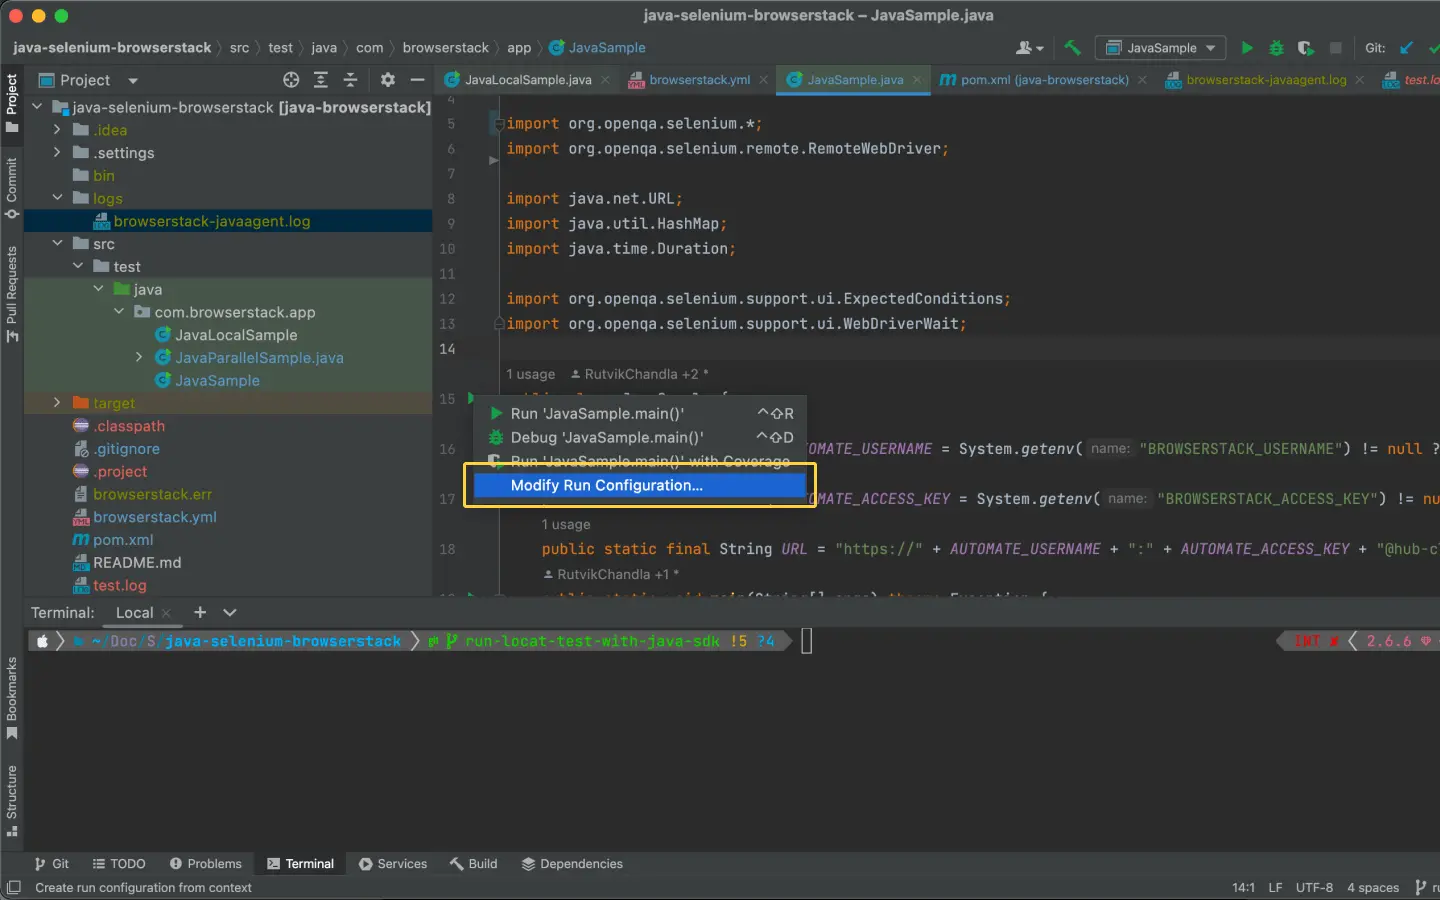
Task: Open the Services tool window
Action: pyautogui.click(x=393, y=864)
